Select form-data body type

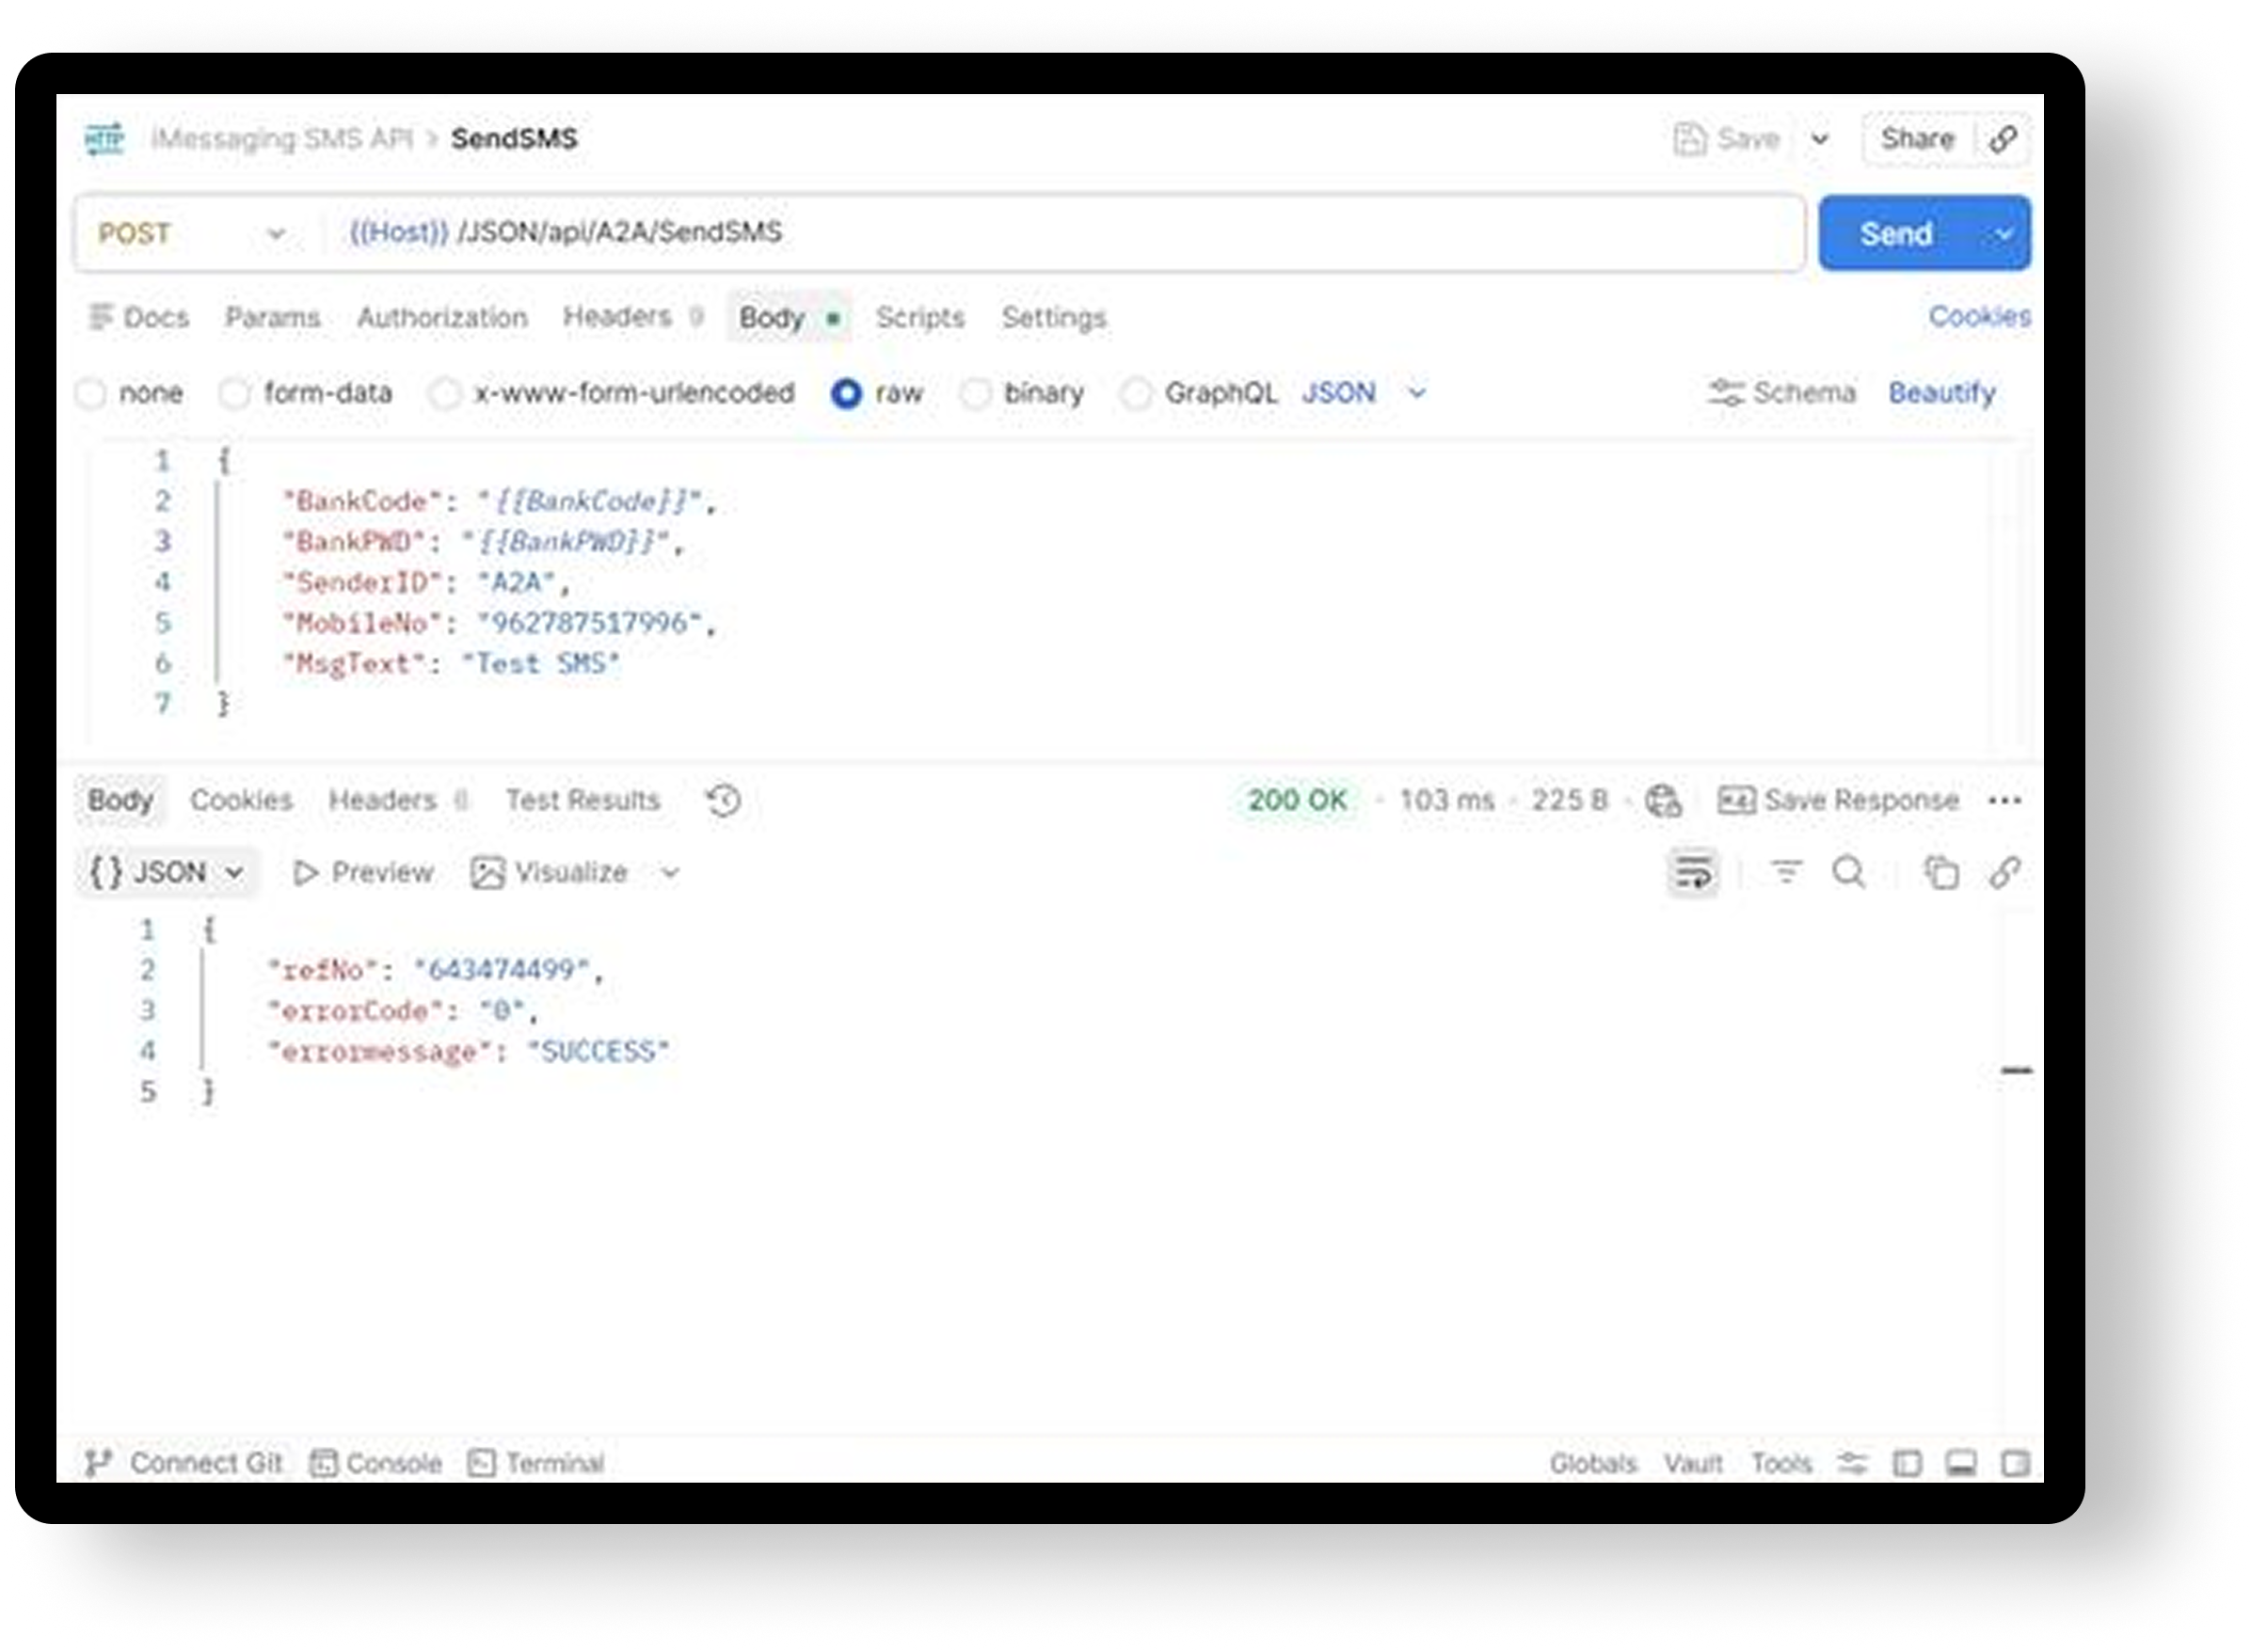coord(234,393)
